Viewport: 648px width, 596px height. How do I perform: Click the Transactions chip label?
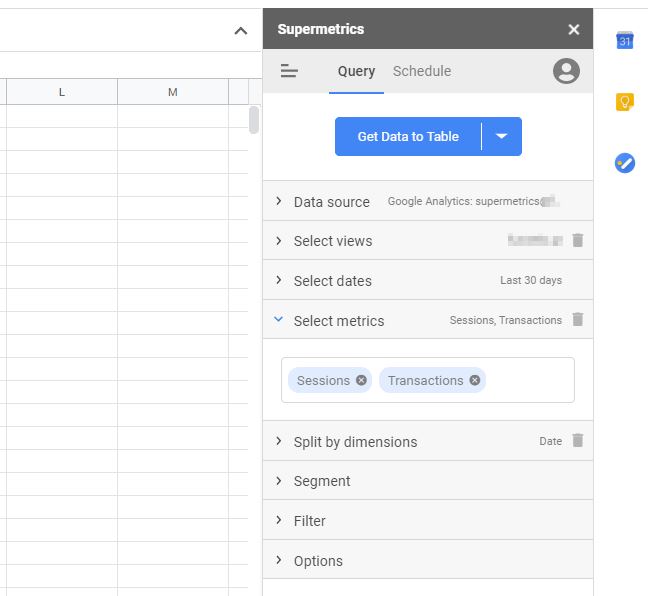(x=425, y=380)
